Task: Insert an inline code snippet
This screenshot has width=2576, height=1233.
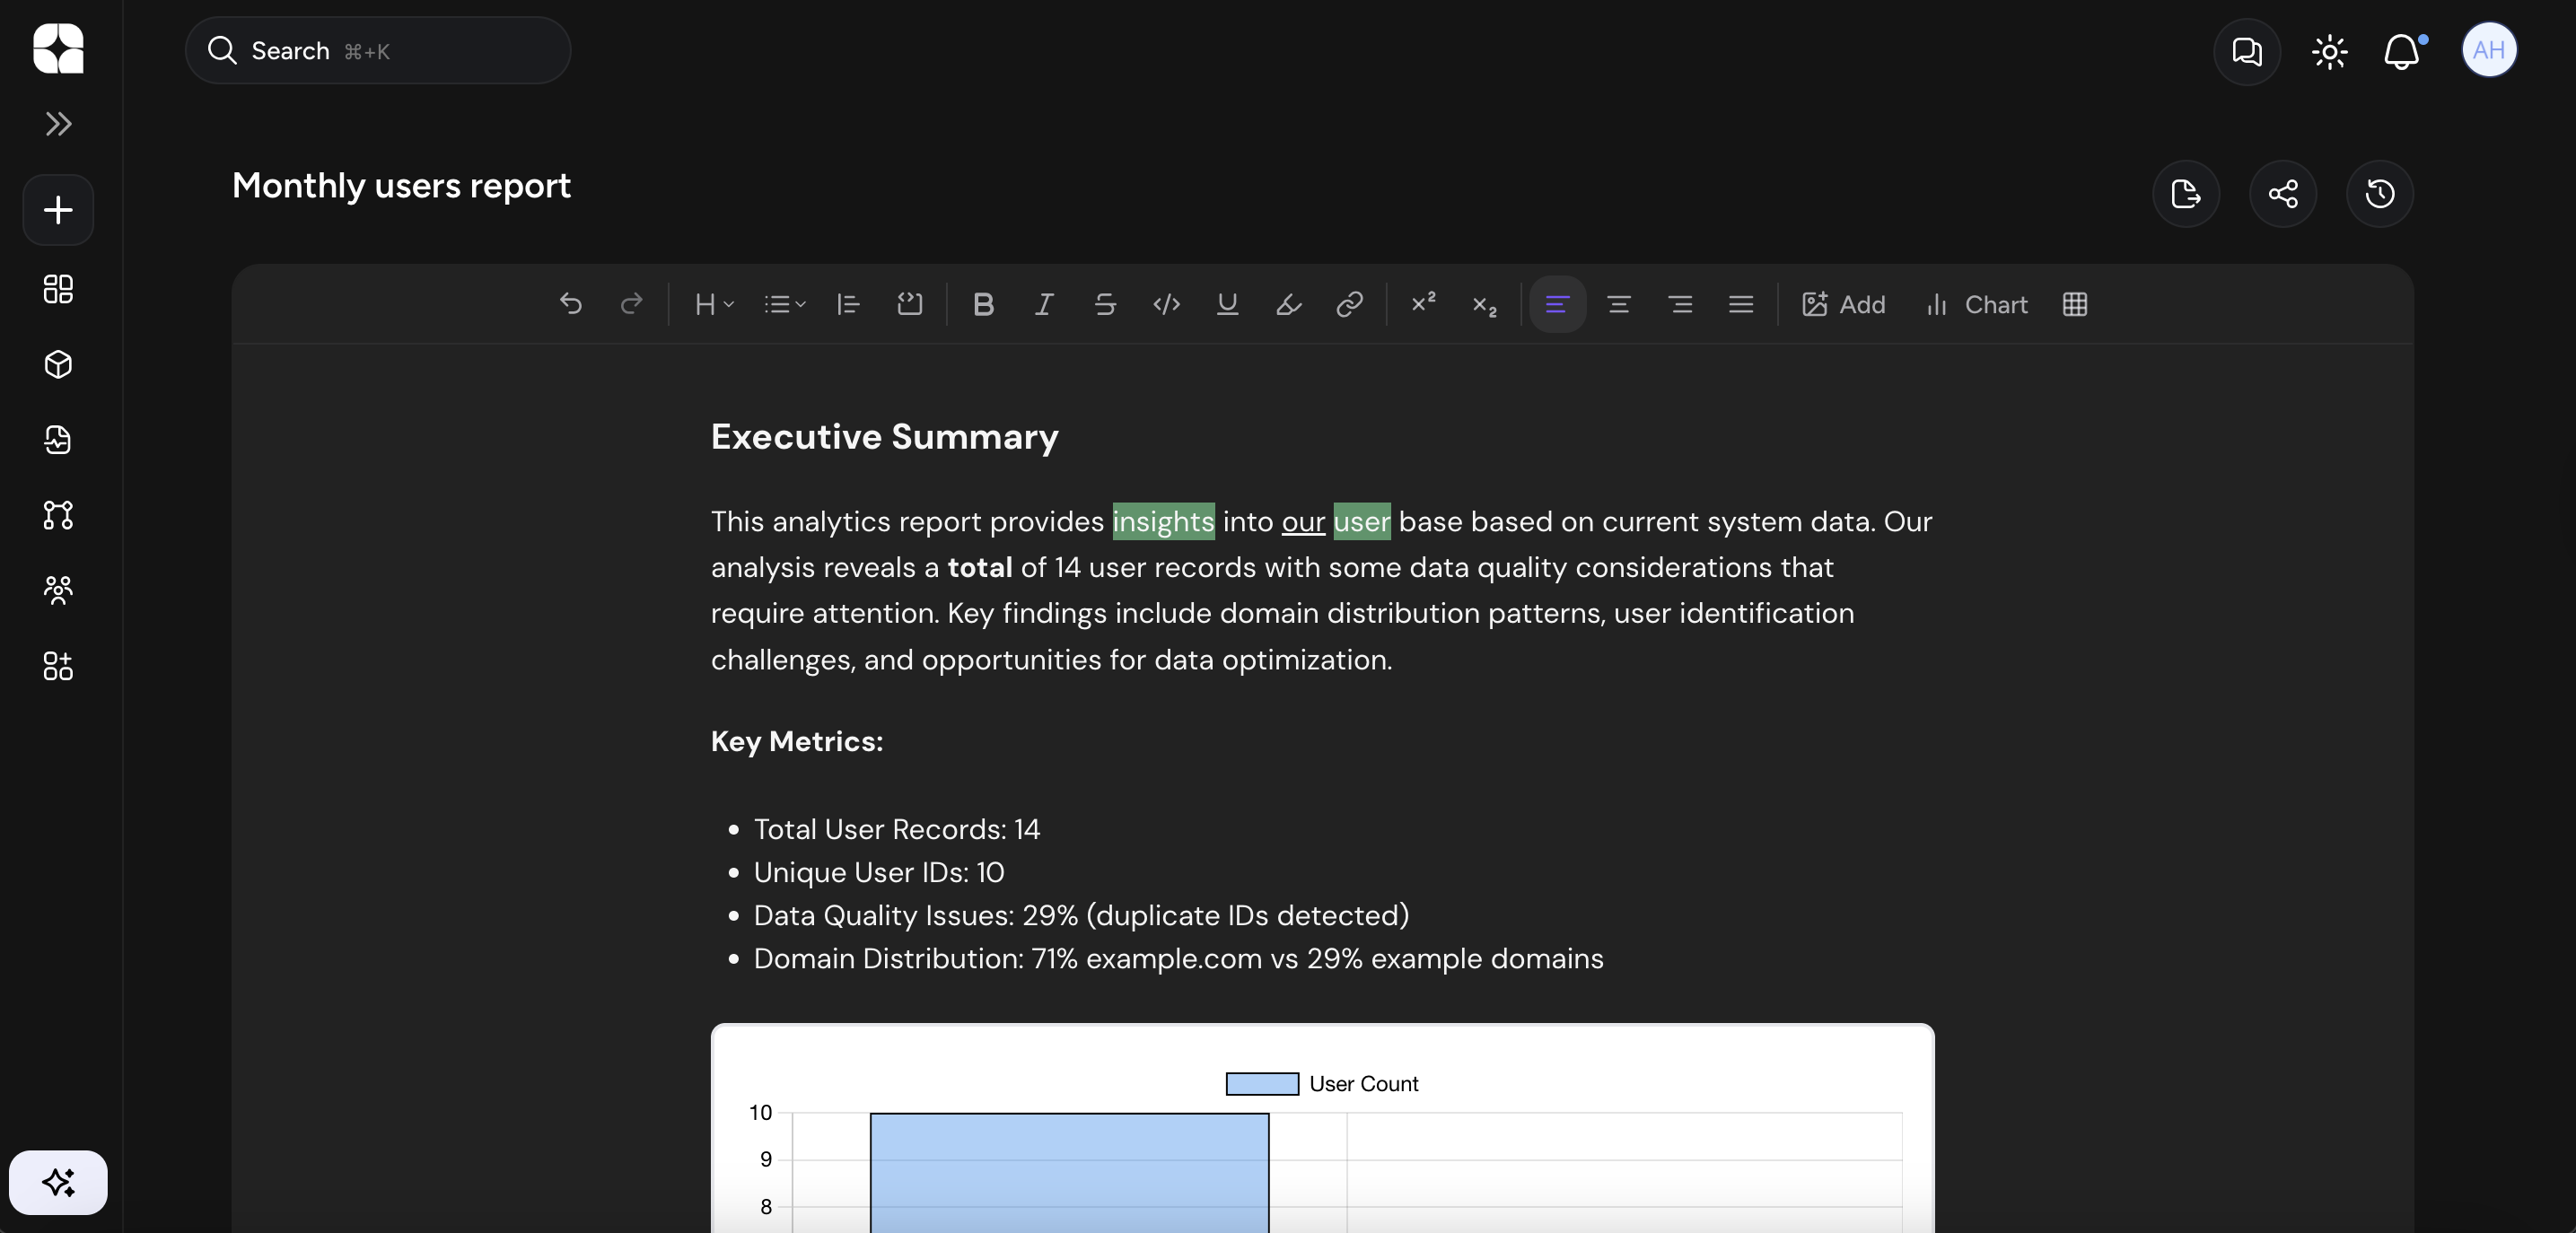Action: pos(1165,304)
